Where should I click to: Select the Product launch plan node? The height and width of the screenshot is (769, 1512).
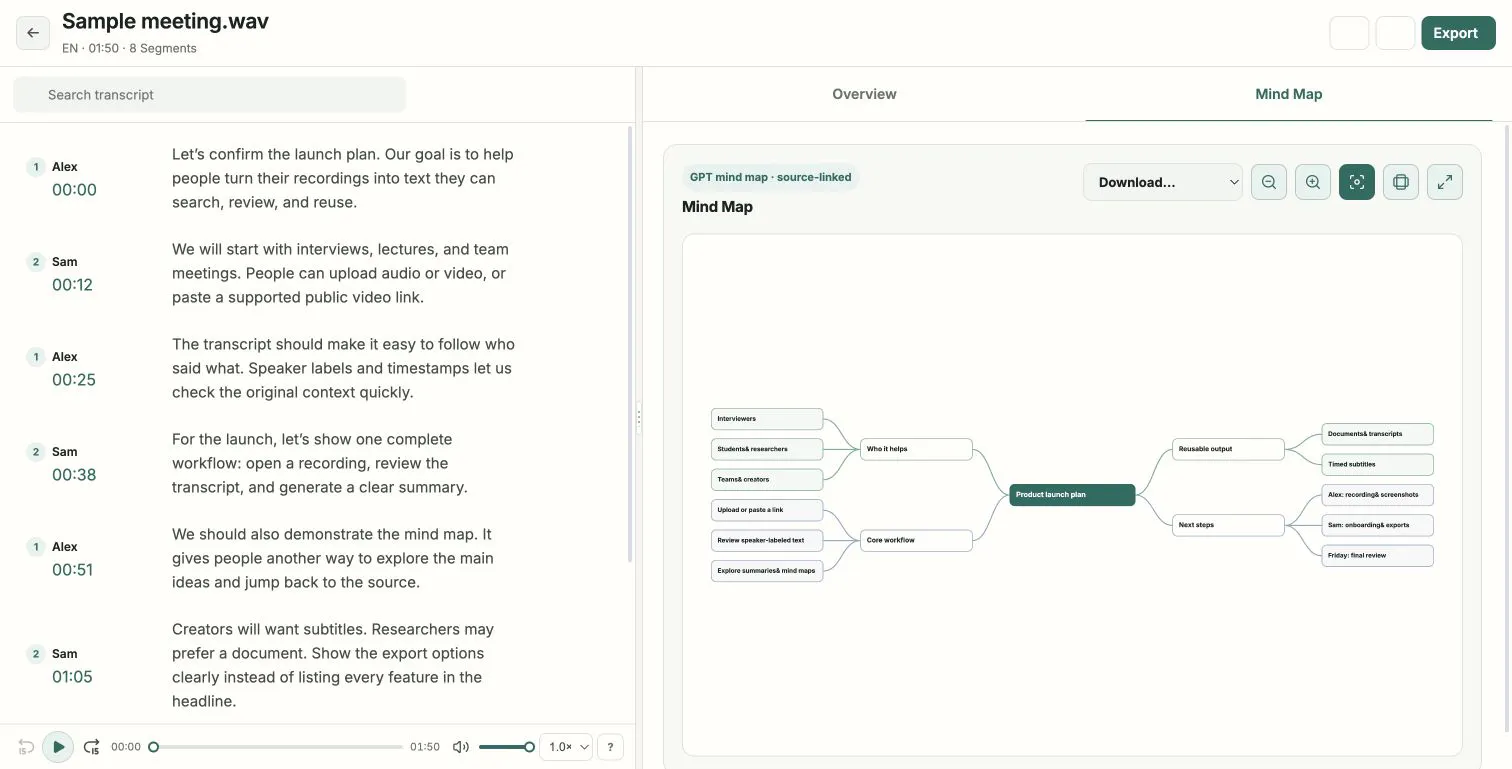point(1072,494)
